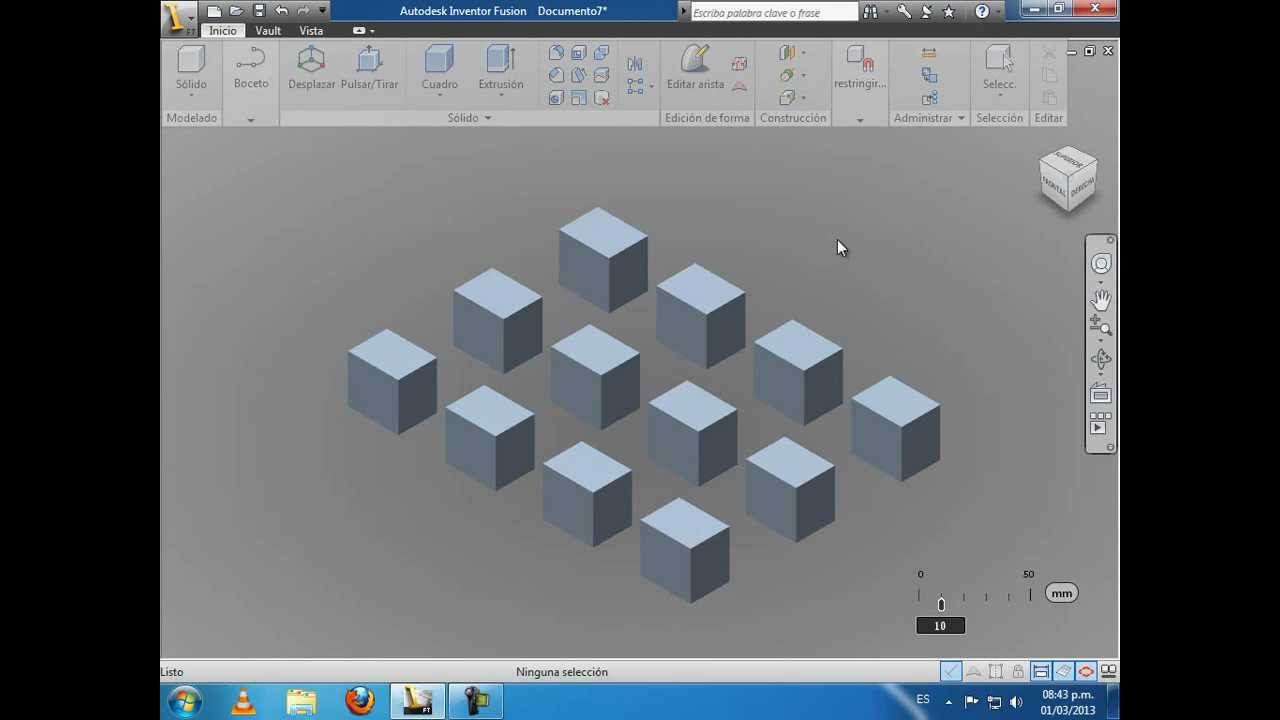Toggle the window layout status bar button
This screenshot has height=720, width=1280.
pos(1108,672)
